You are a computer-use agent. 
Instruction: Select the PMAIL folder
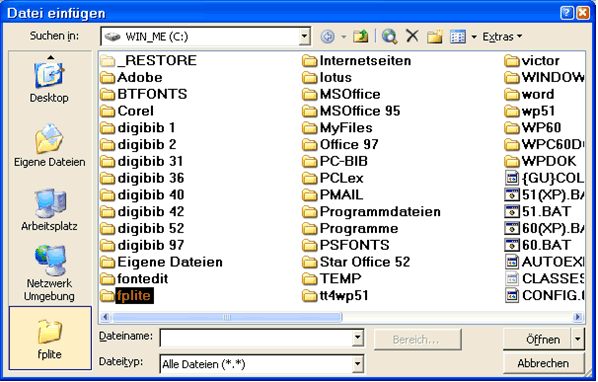tap(333, 194)
